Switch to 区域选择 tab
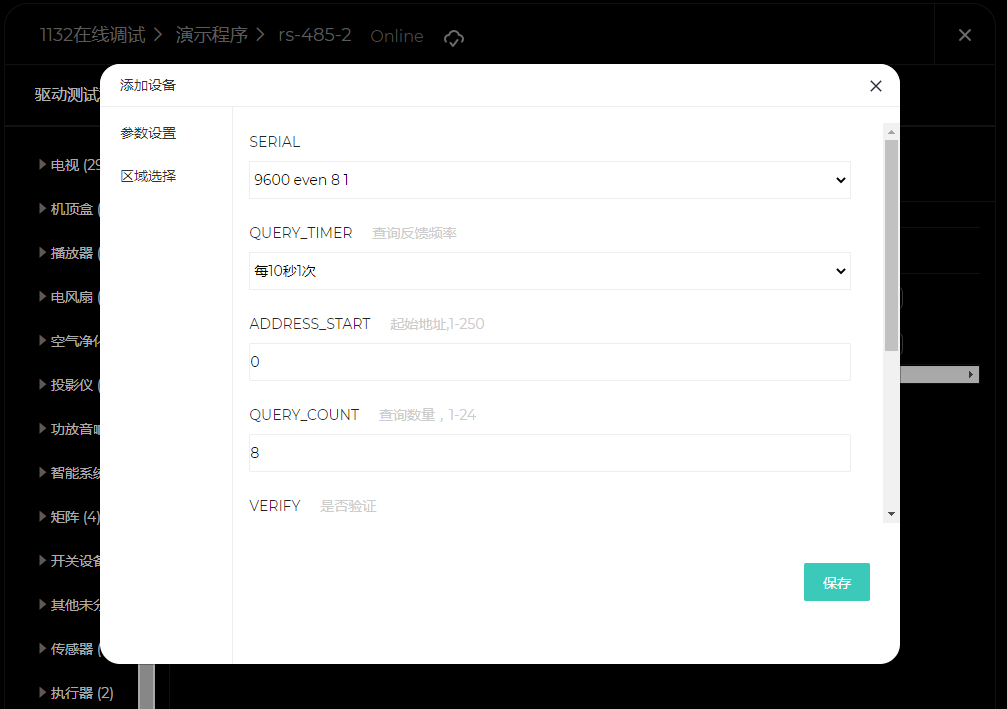The width and height of the screenshot is (1007, 709). click(148, 177)
